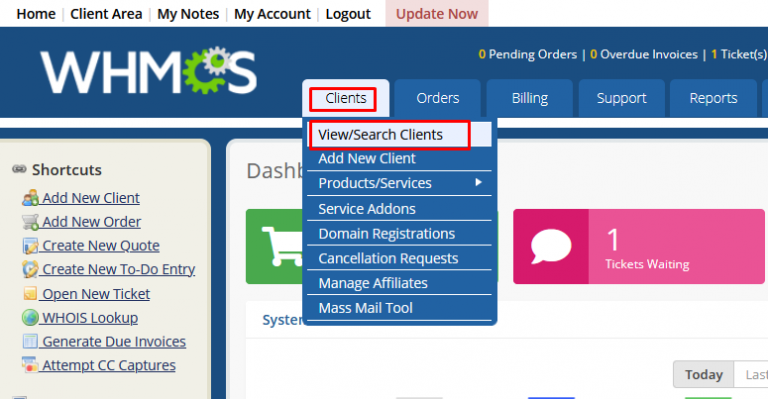
Task: Click Create New To-Do Entry link
Action: coord(119,269)
